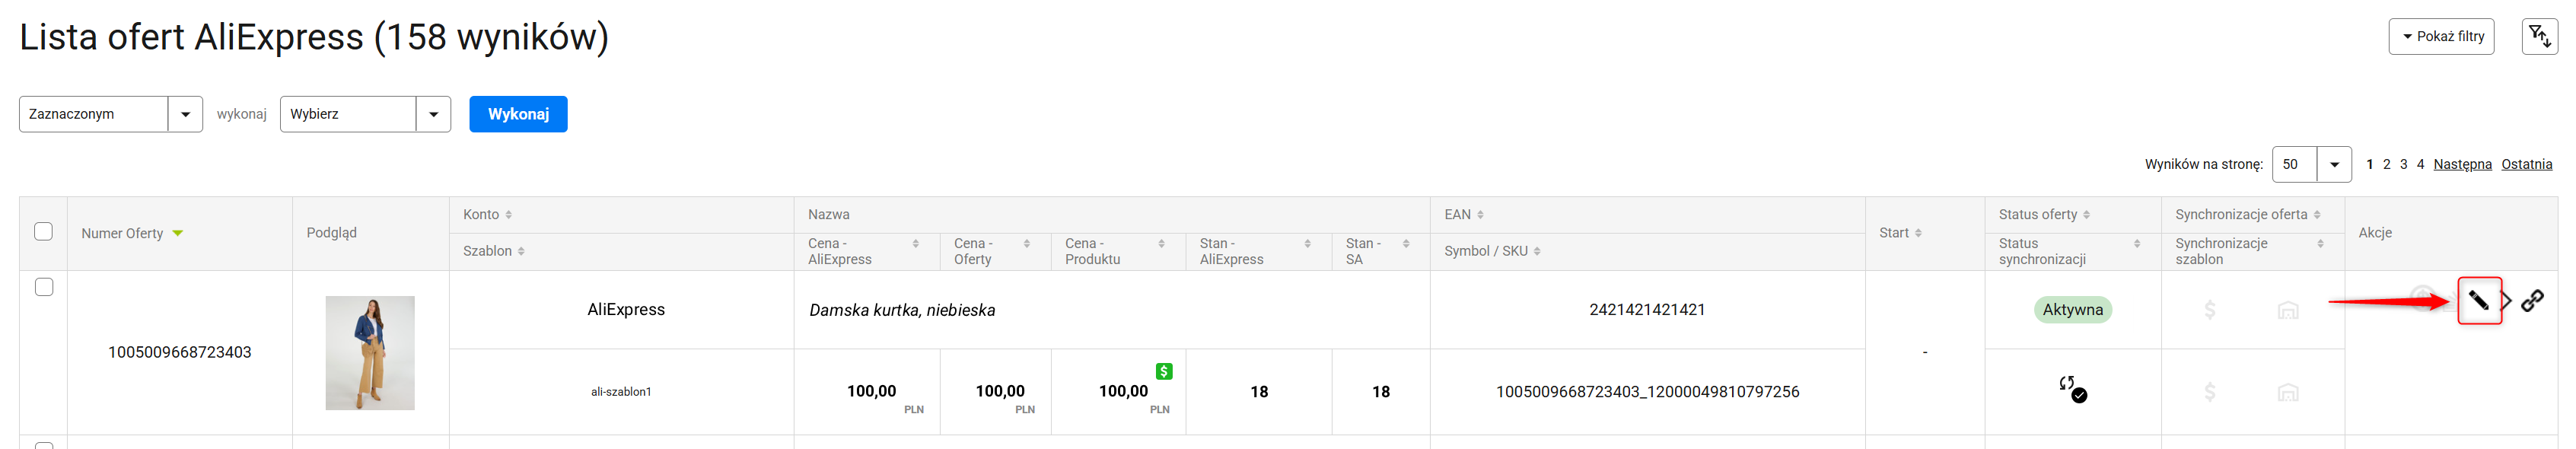The height and width of the screenshot is (449, 2576).
Task: Jump to Ostatnia page link
Action: pyautogui.click(x=2526, y=164)
